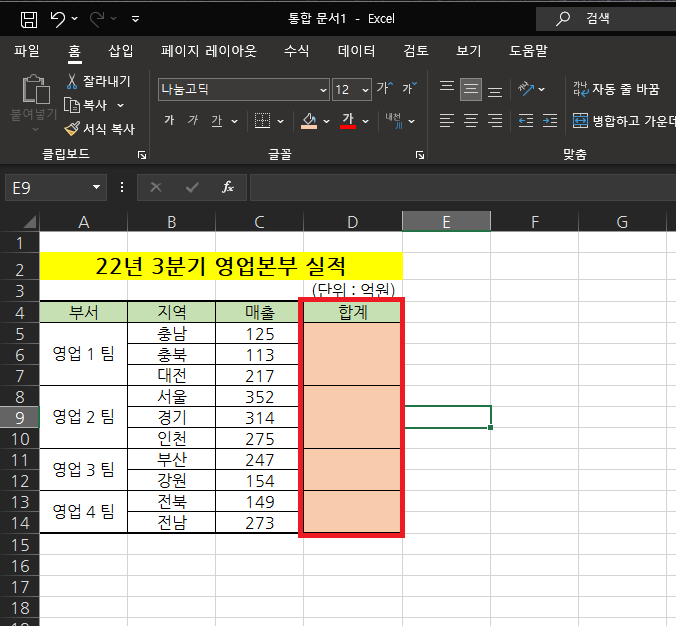Toggle middle align
Viewport: 676px width, 637px height.
[471, 90]
